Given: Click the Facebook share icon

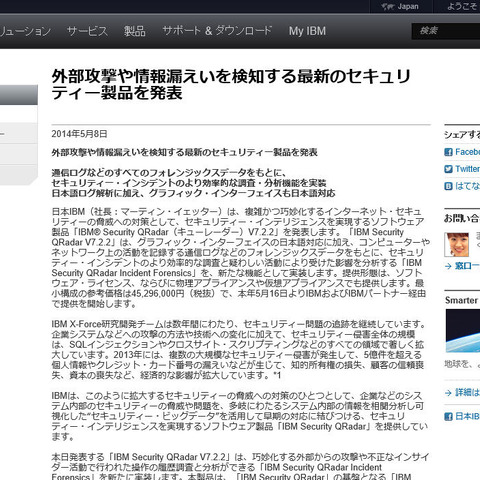Looking at the screenshot, I should click(448, 152).
